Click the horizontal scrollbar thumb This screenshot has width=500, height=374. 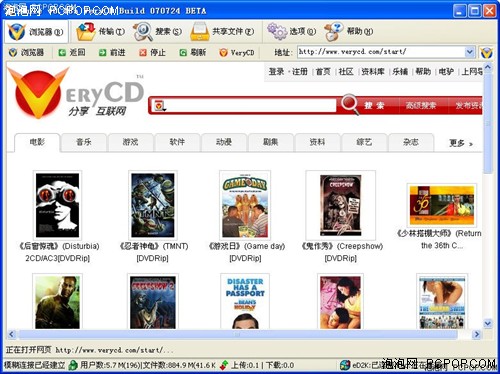(237, 334)
